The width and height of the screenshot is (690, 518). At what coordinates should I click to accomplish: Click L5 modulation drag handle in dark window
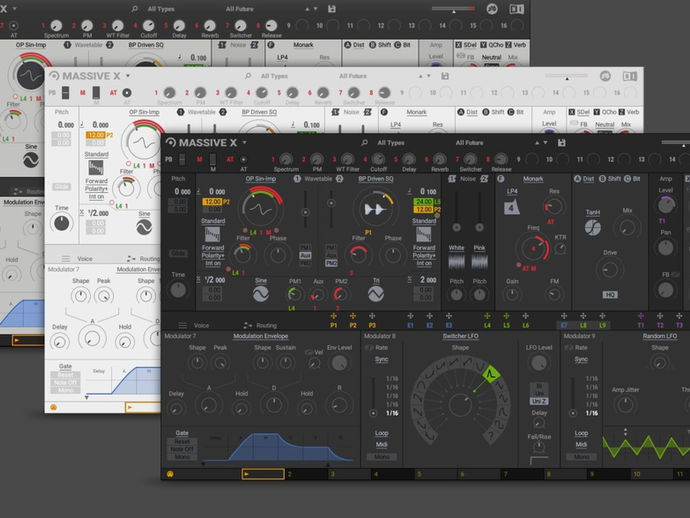[x=506, y=316]
